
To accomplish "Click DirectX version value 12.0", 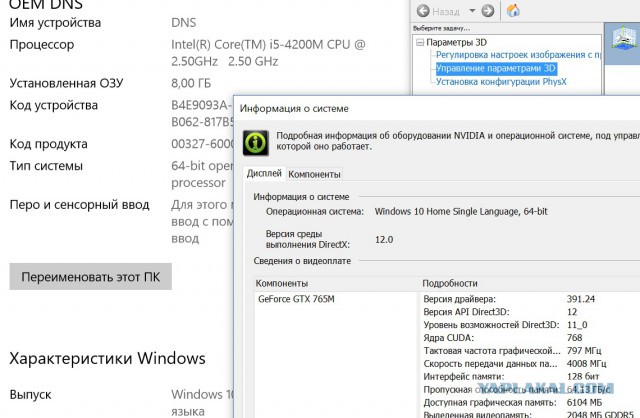I will coord(384,240).
